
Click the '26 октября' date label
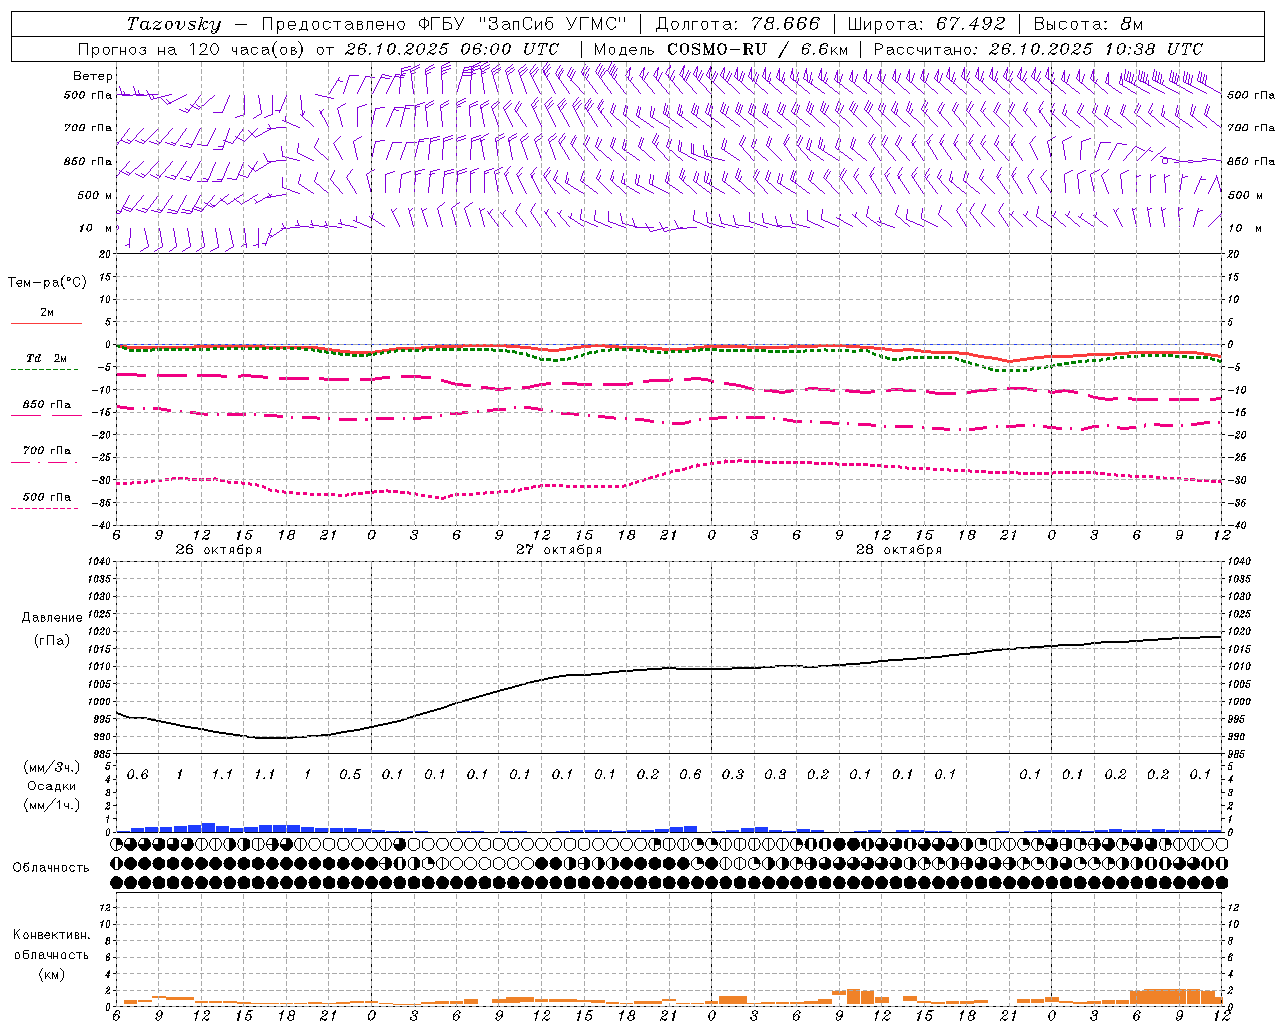point(219,550)
